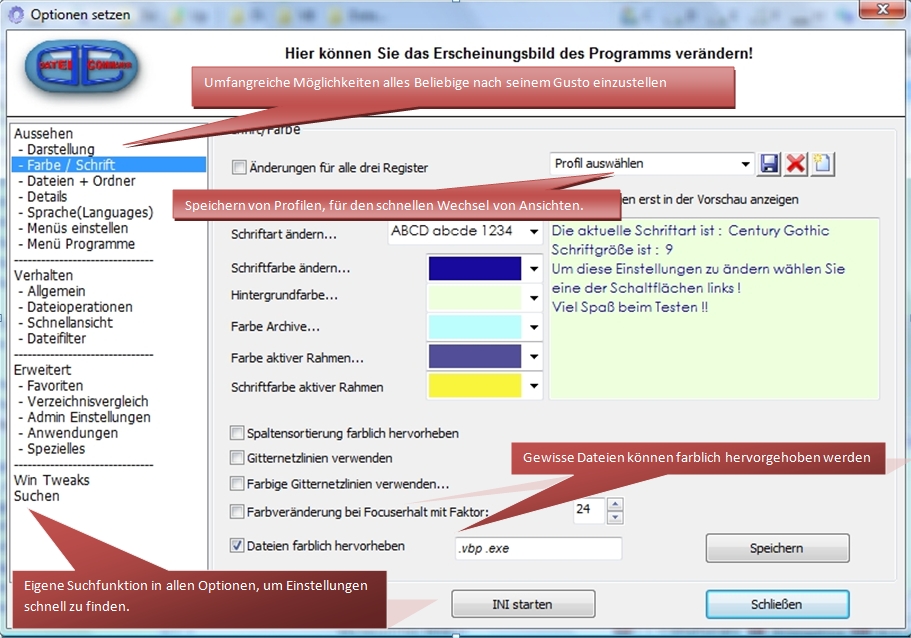This screenshot has width=911, height=638.
Task: Open the Schriftfarbe ändern color dropdown arrow
Action: coord(534,269)
